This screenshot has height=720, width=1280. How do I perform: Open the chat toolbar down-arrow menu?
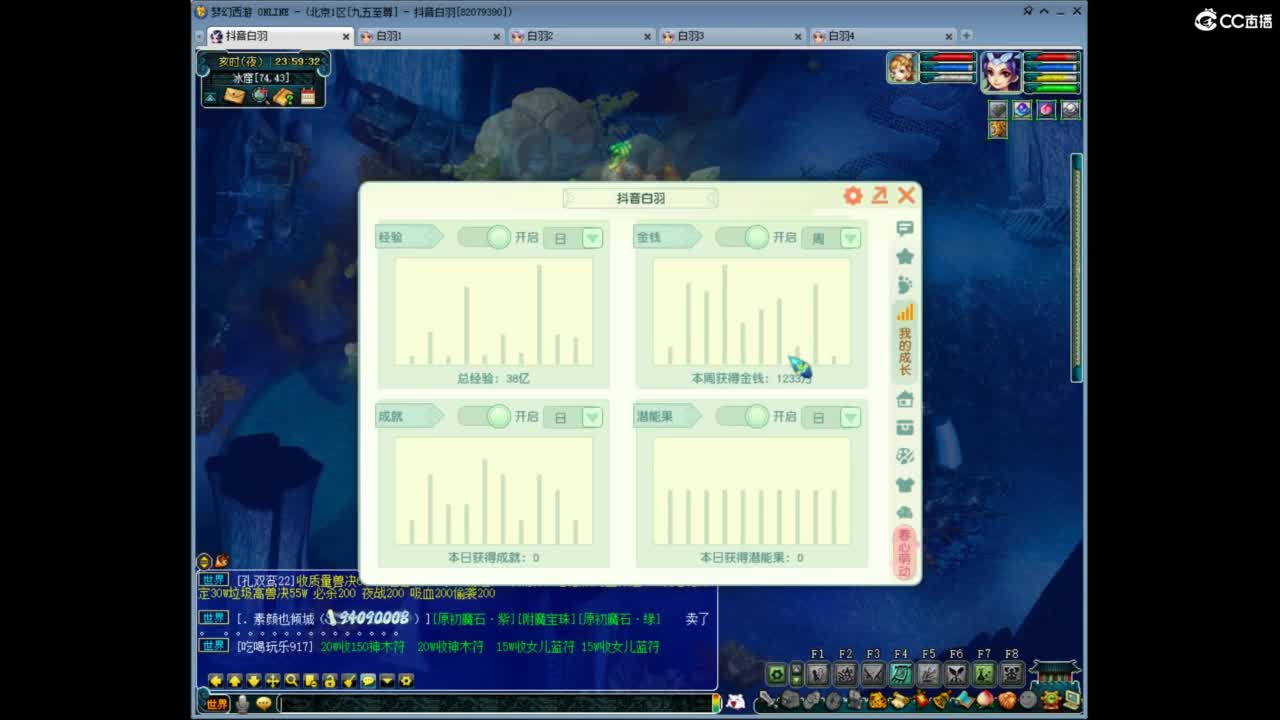(x=387, y=680)
